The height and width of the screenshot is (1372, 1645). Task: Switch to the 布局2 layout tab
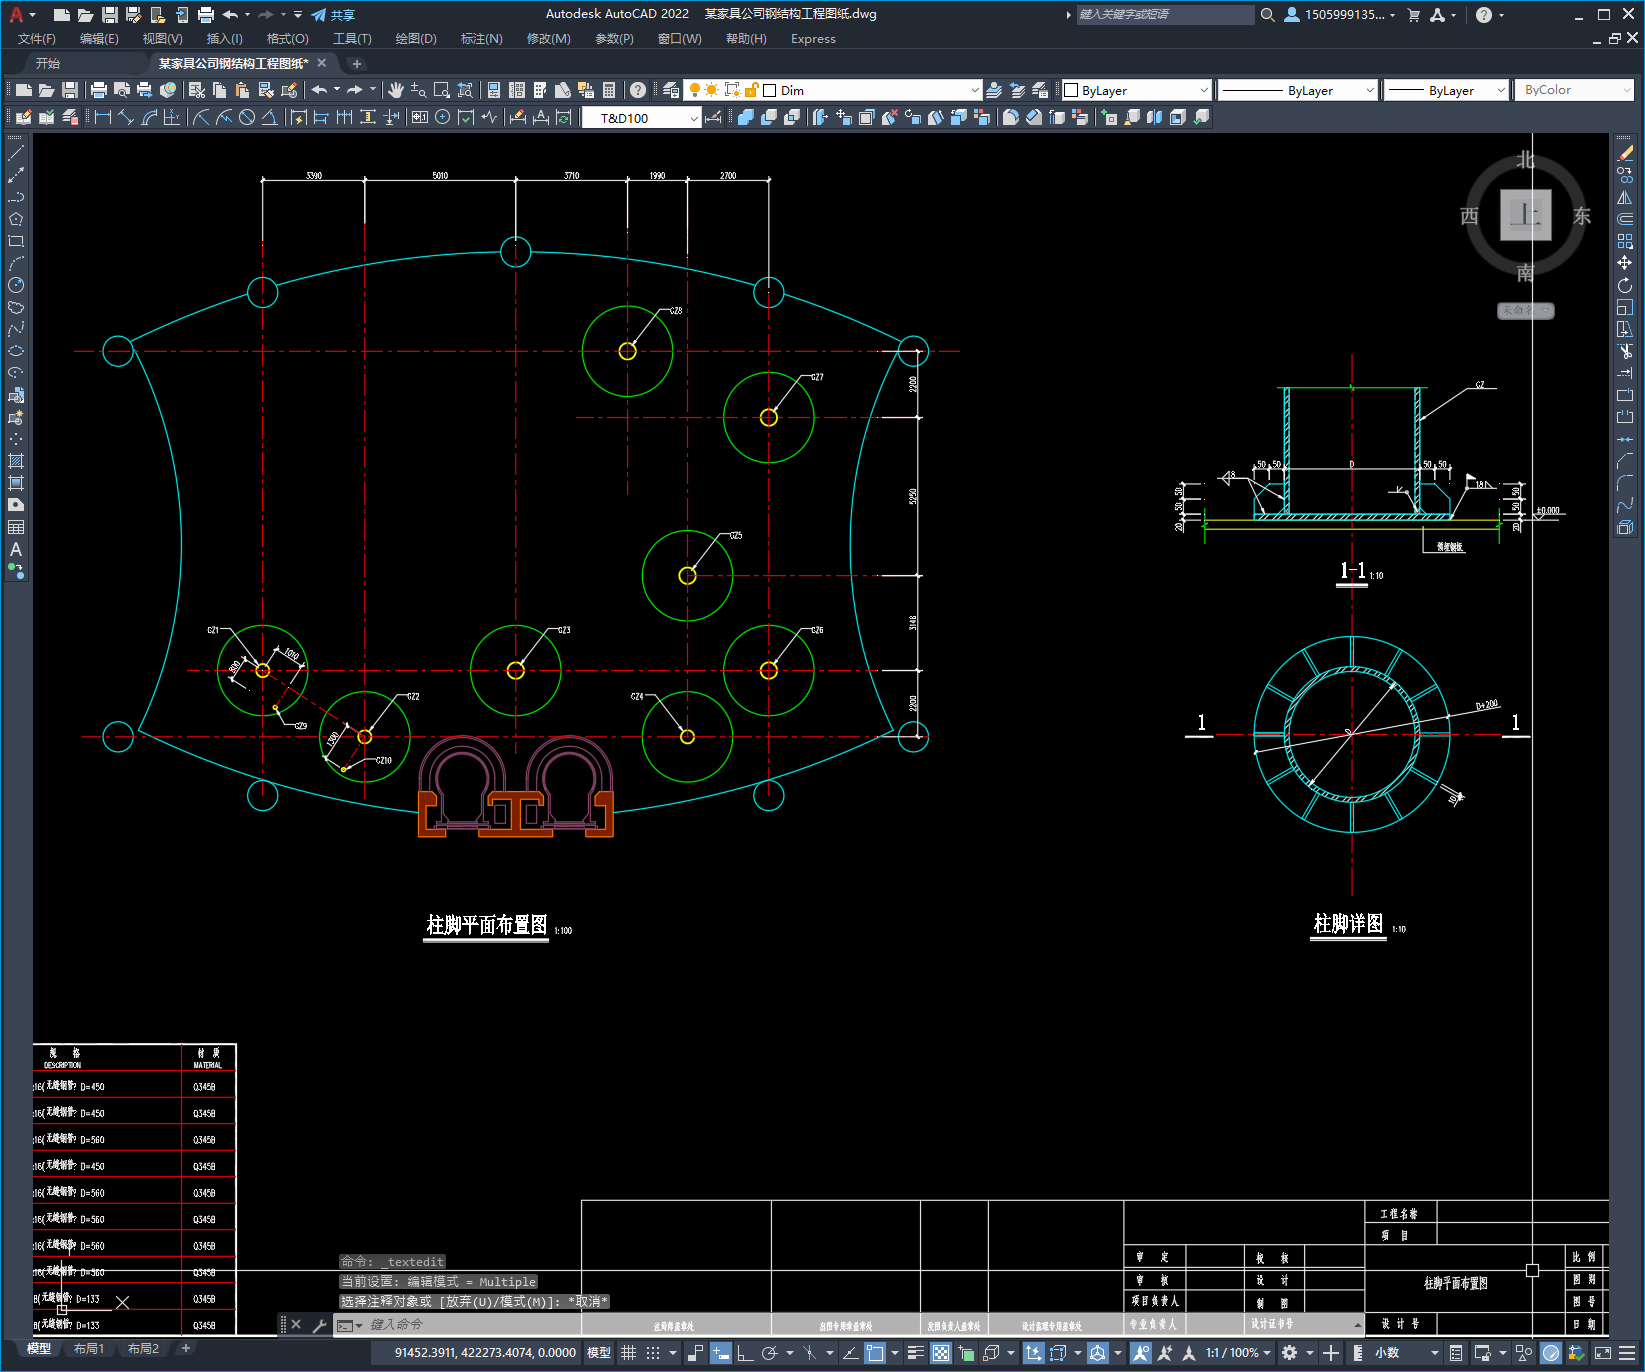(x=143, y=1349)
